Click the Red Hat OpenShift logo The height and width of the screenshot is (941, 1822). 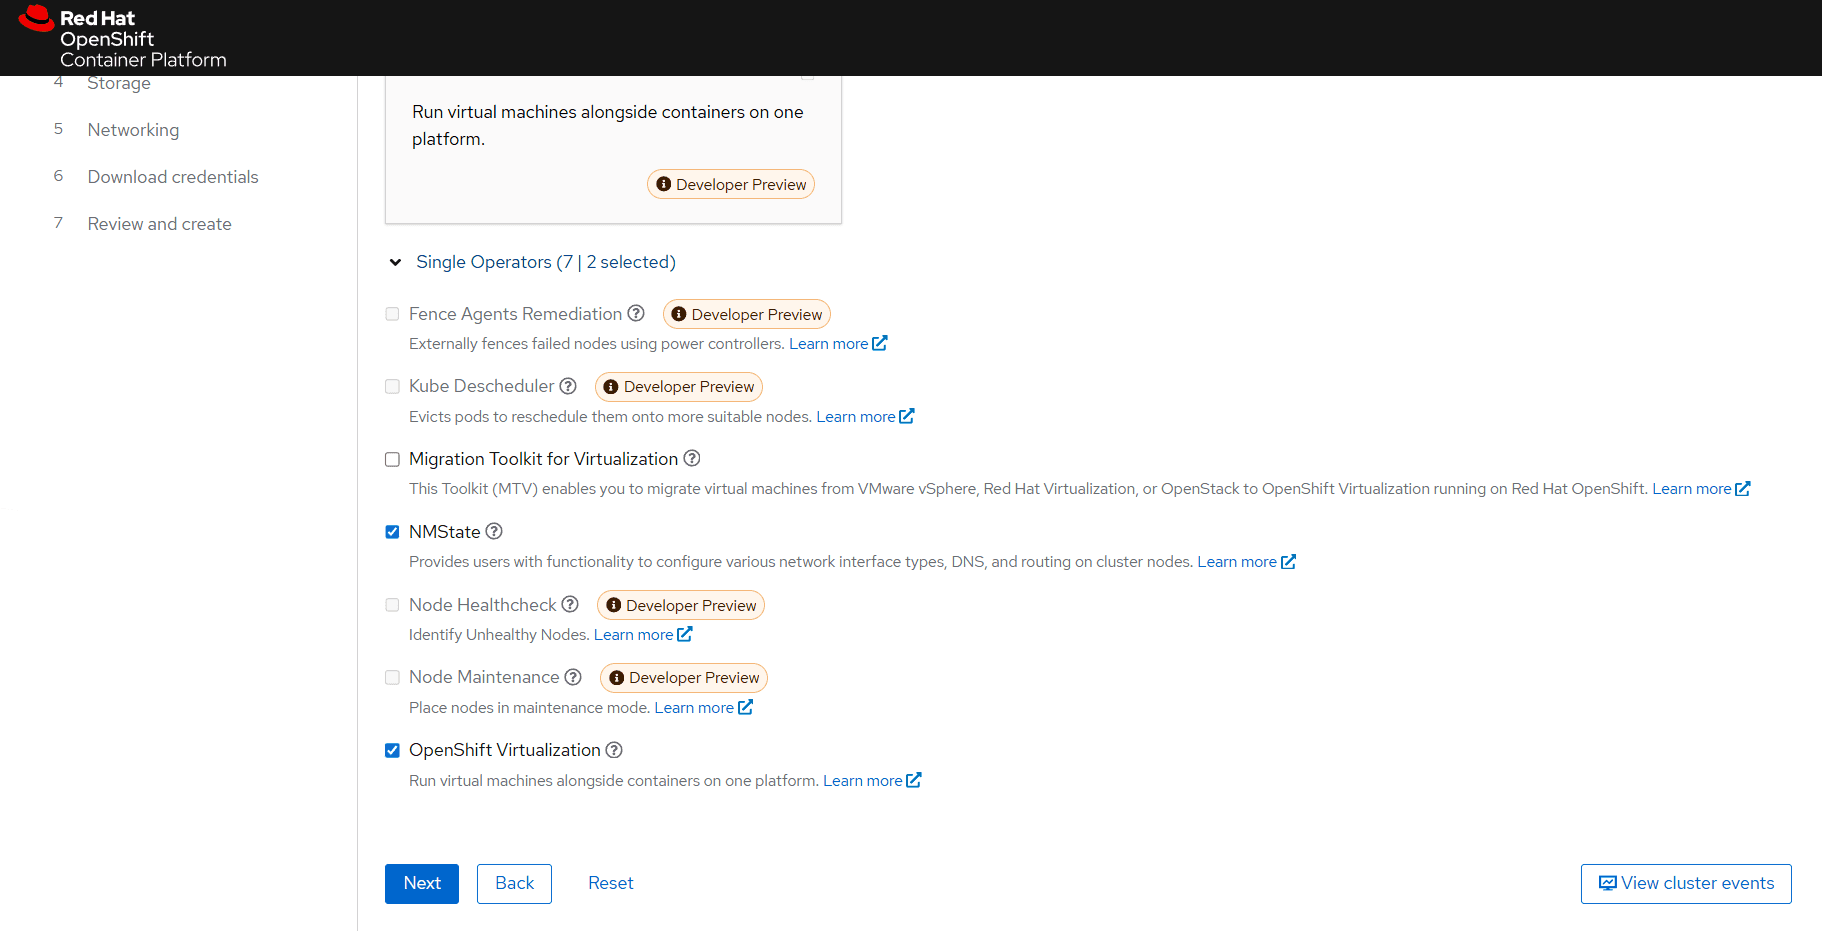point(123,38)
